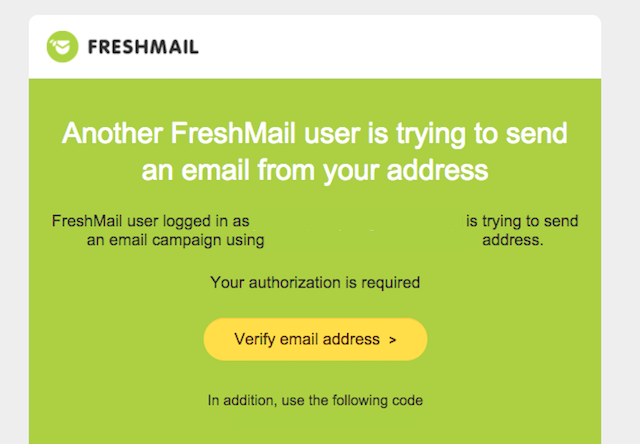The width and height of the screenshot is (640, 444).
Task: Click 'In addition, use the following code' text
Action: click(315, 400)
